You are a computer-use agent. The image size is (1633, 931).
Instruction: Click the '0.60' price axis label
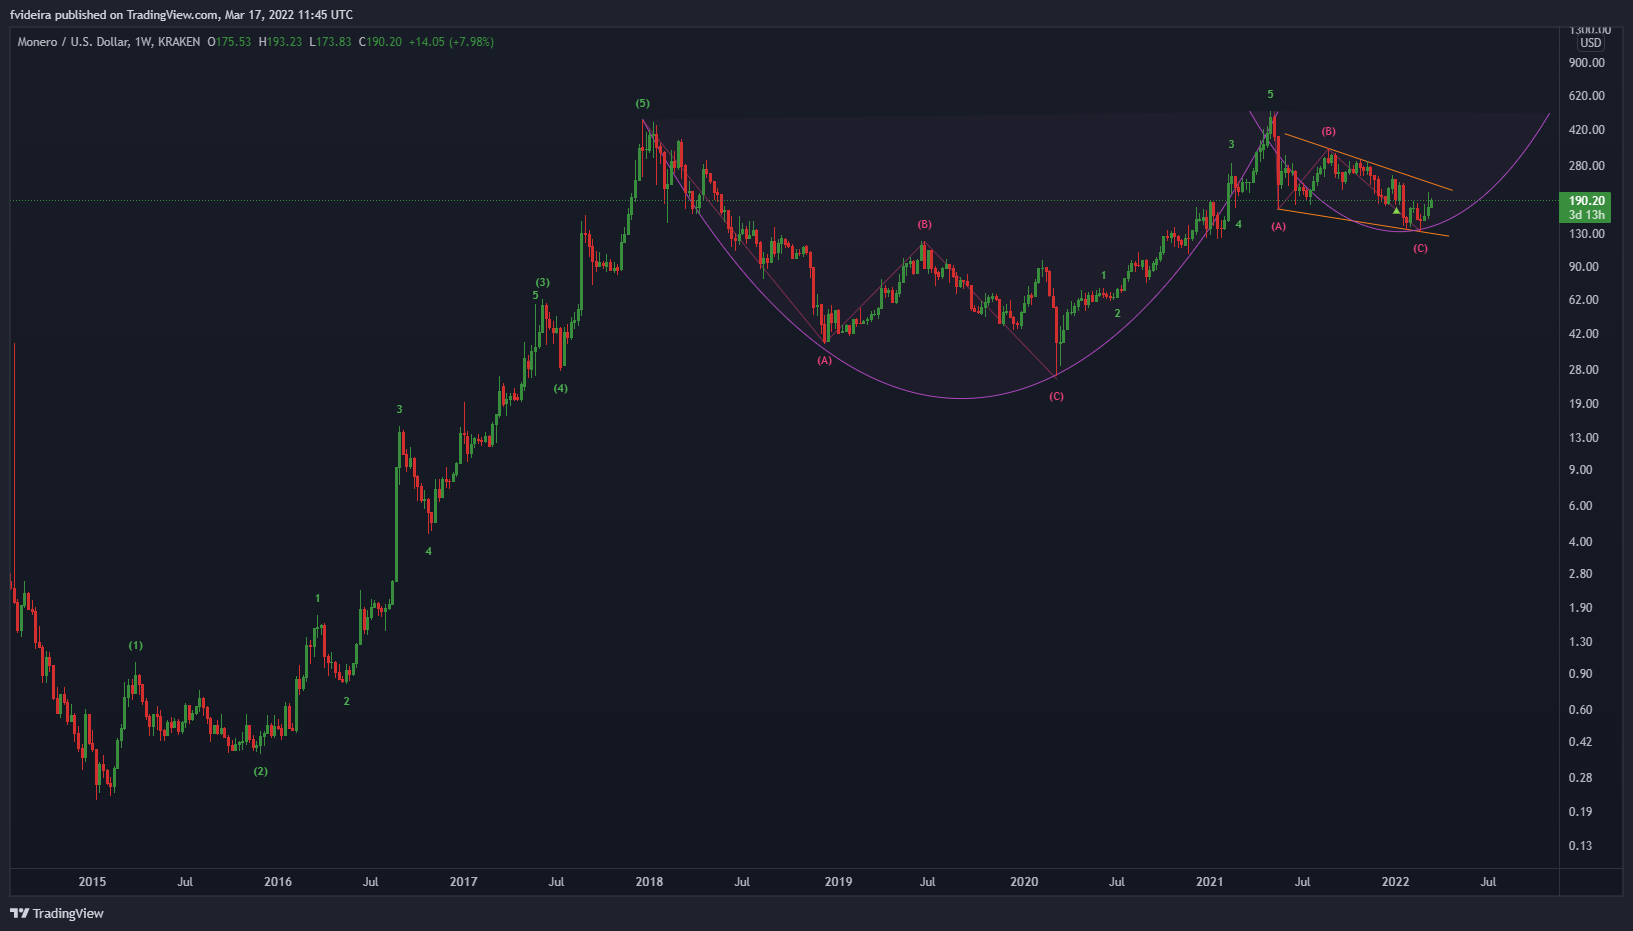tap(1581, 710)
